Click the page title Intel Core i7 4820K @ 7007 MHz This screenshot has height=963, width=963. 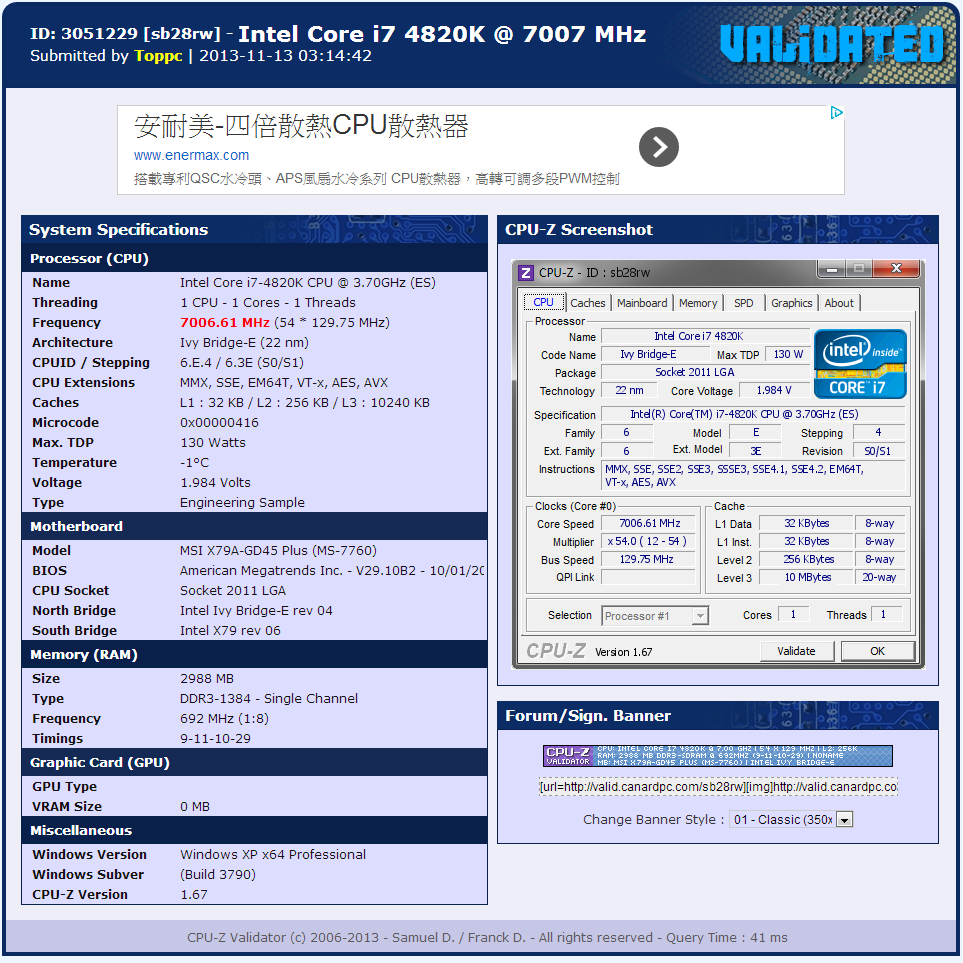click(x=442, y=34)
